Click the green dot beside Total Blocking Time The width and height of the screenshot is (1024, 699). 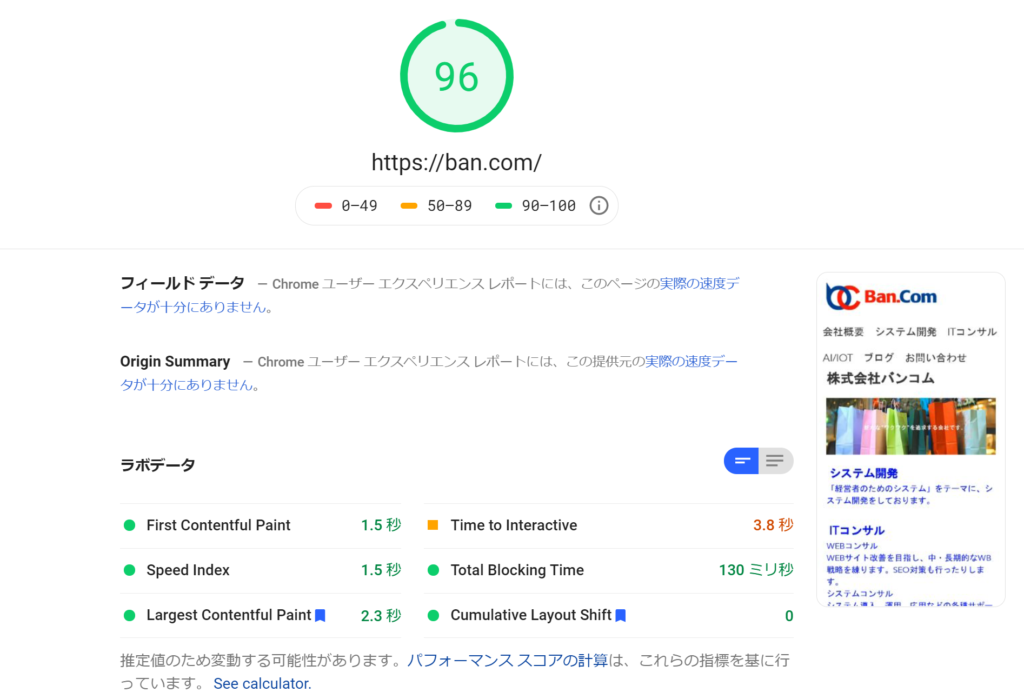point(433,570)
